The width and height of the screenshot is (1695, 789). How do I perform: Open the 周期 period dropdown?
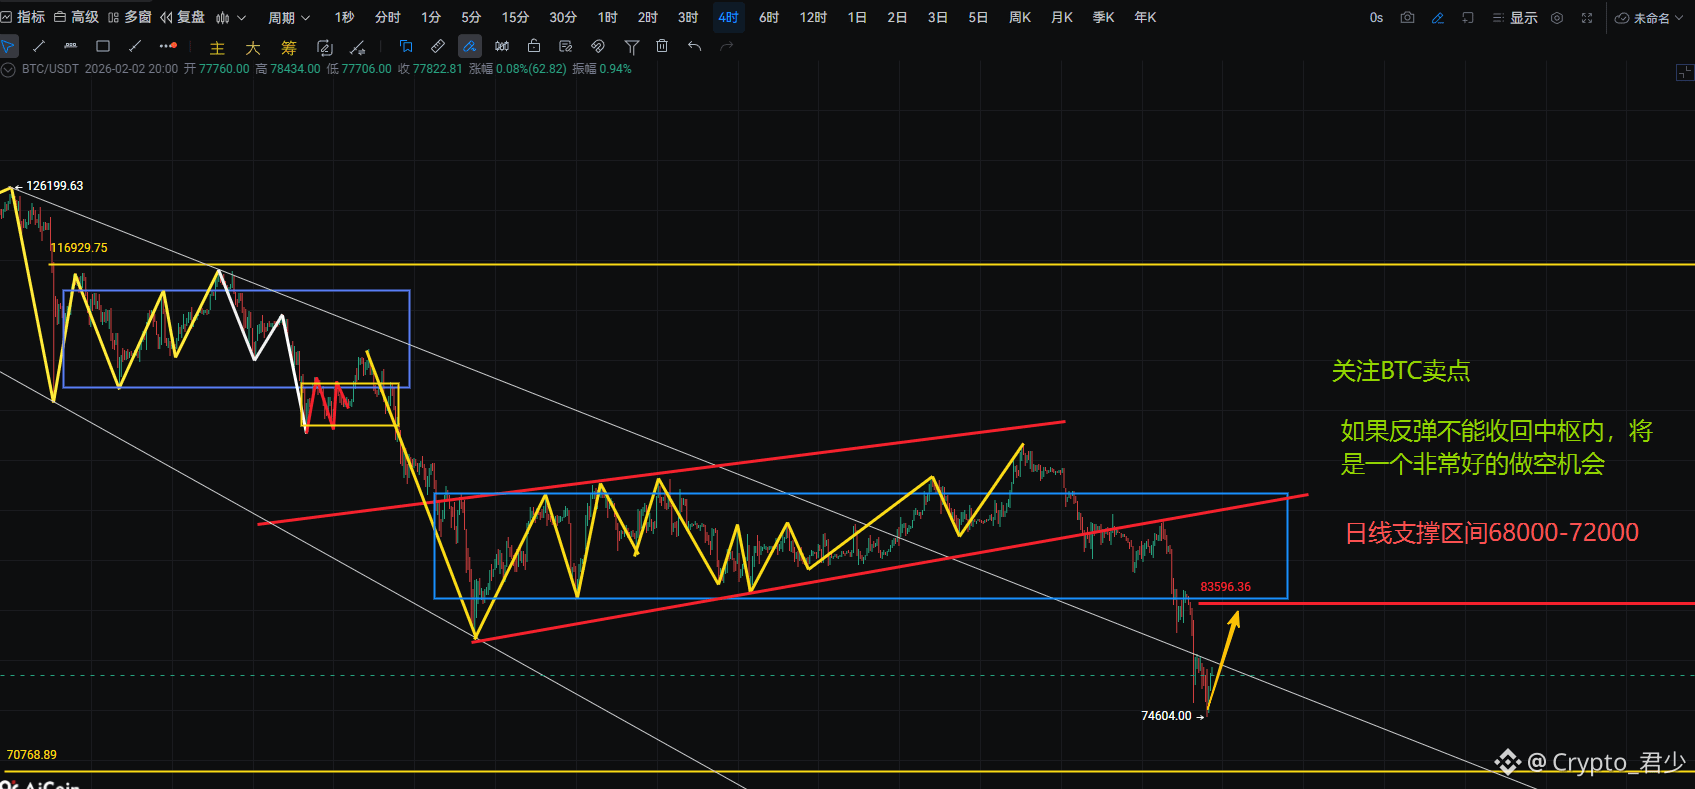pos(289,18)
